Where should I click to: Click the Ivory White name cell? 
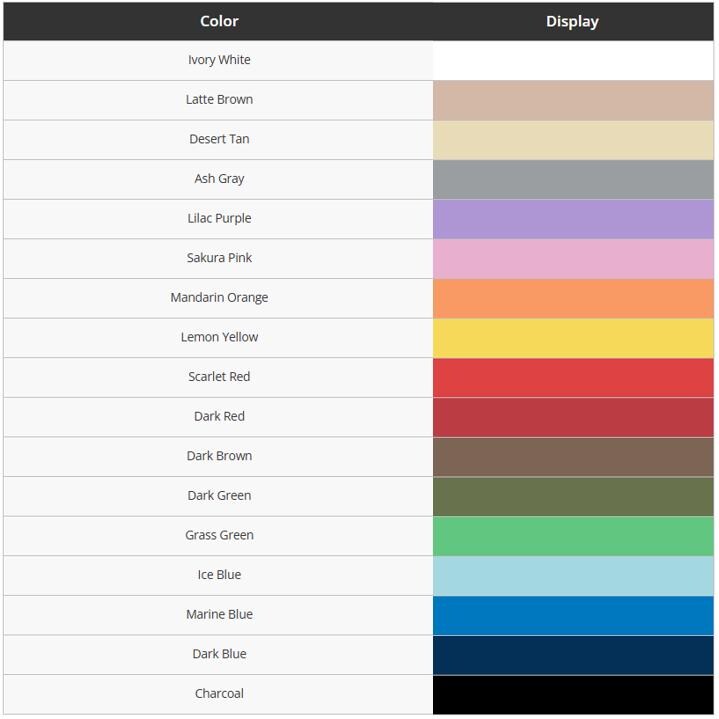218,61
